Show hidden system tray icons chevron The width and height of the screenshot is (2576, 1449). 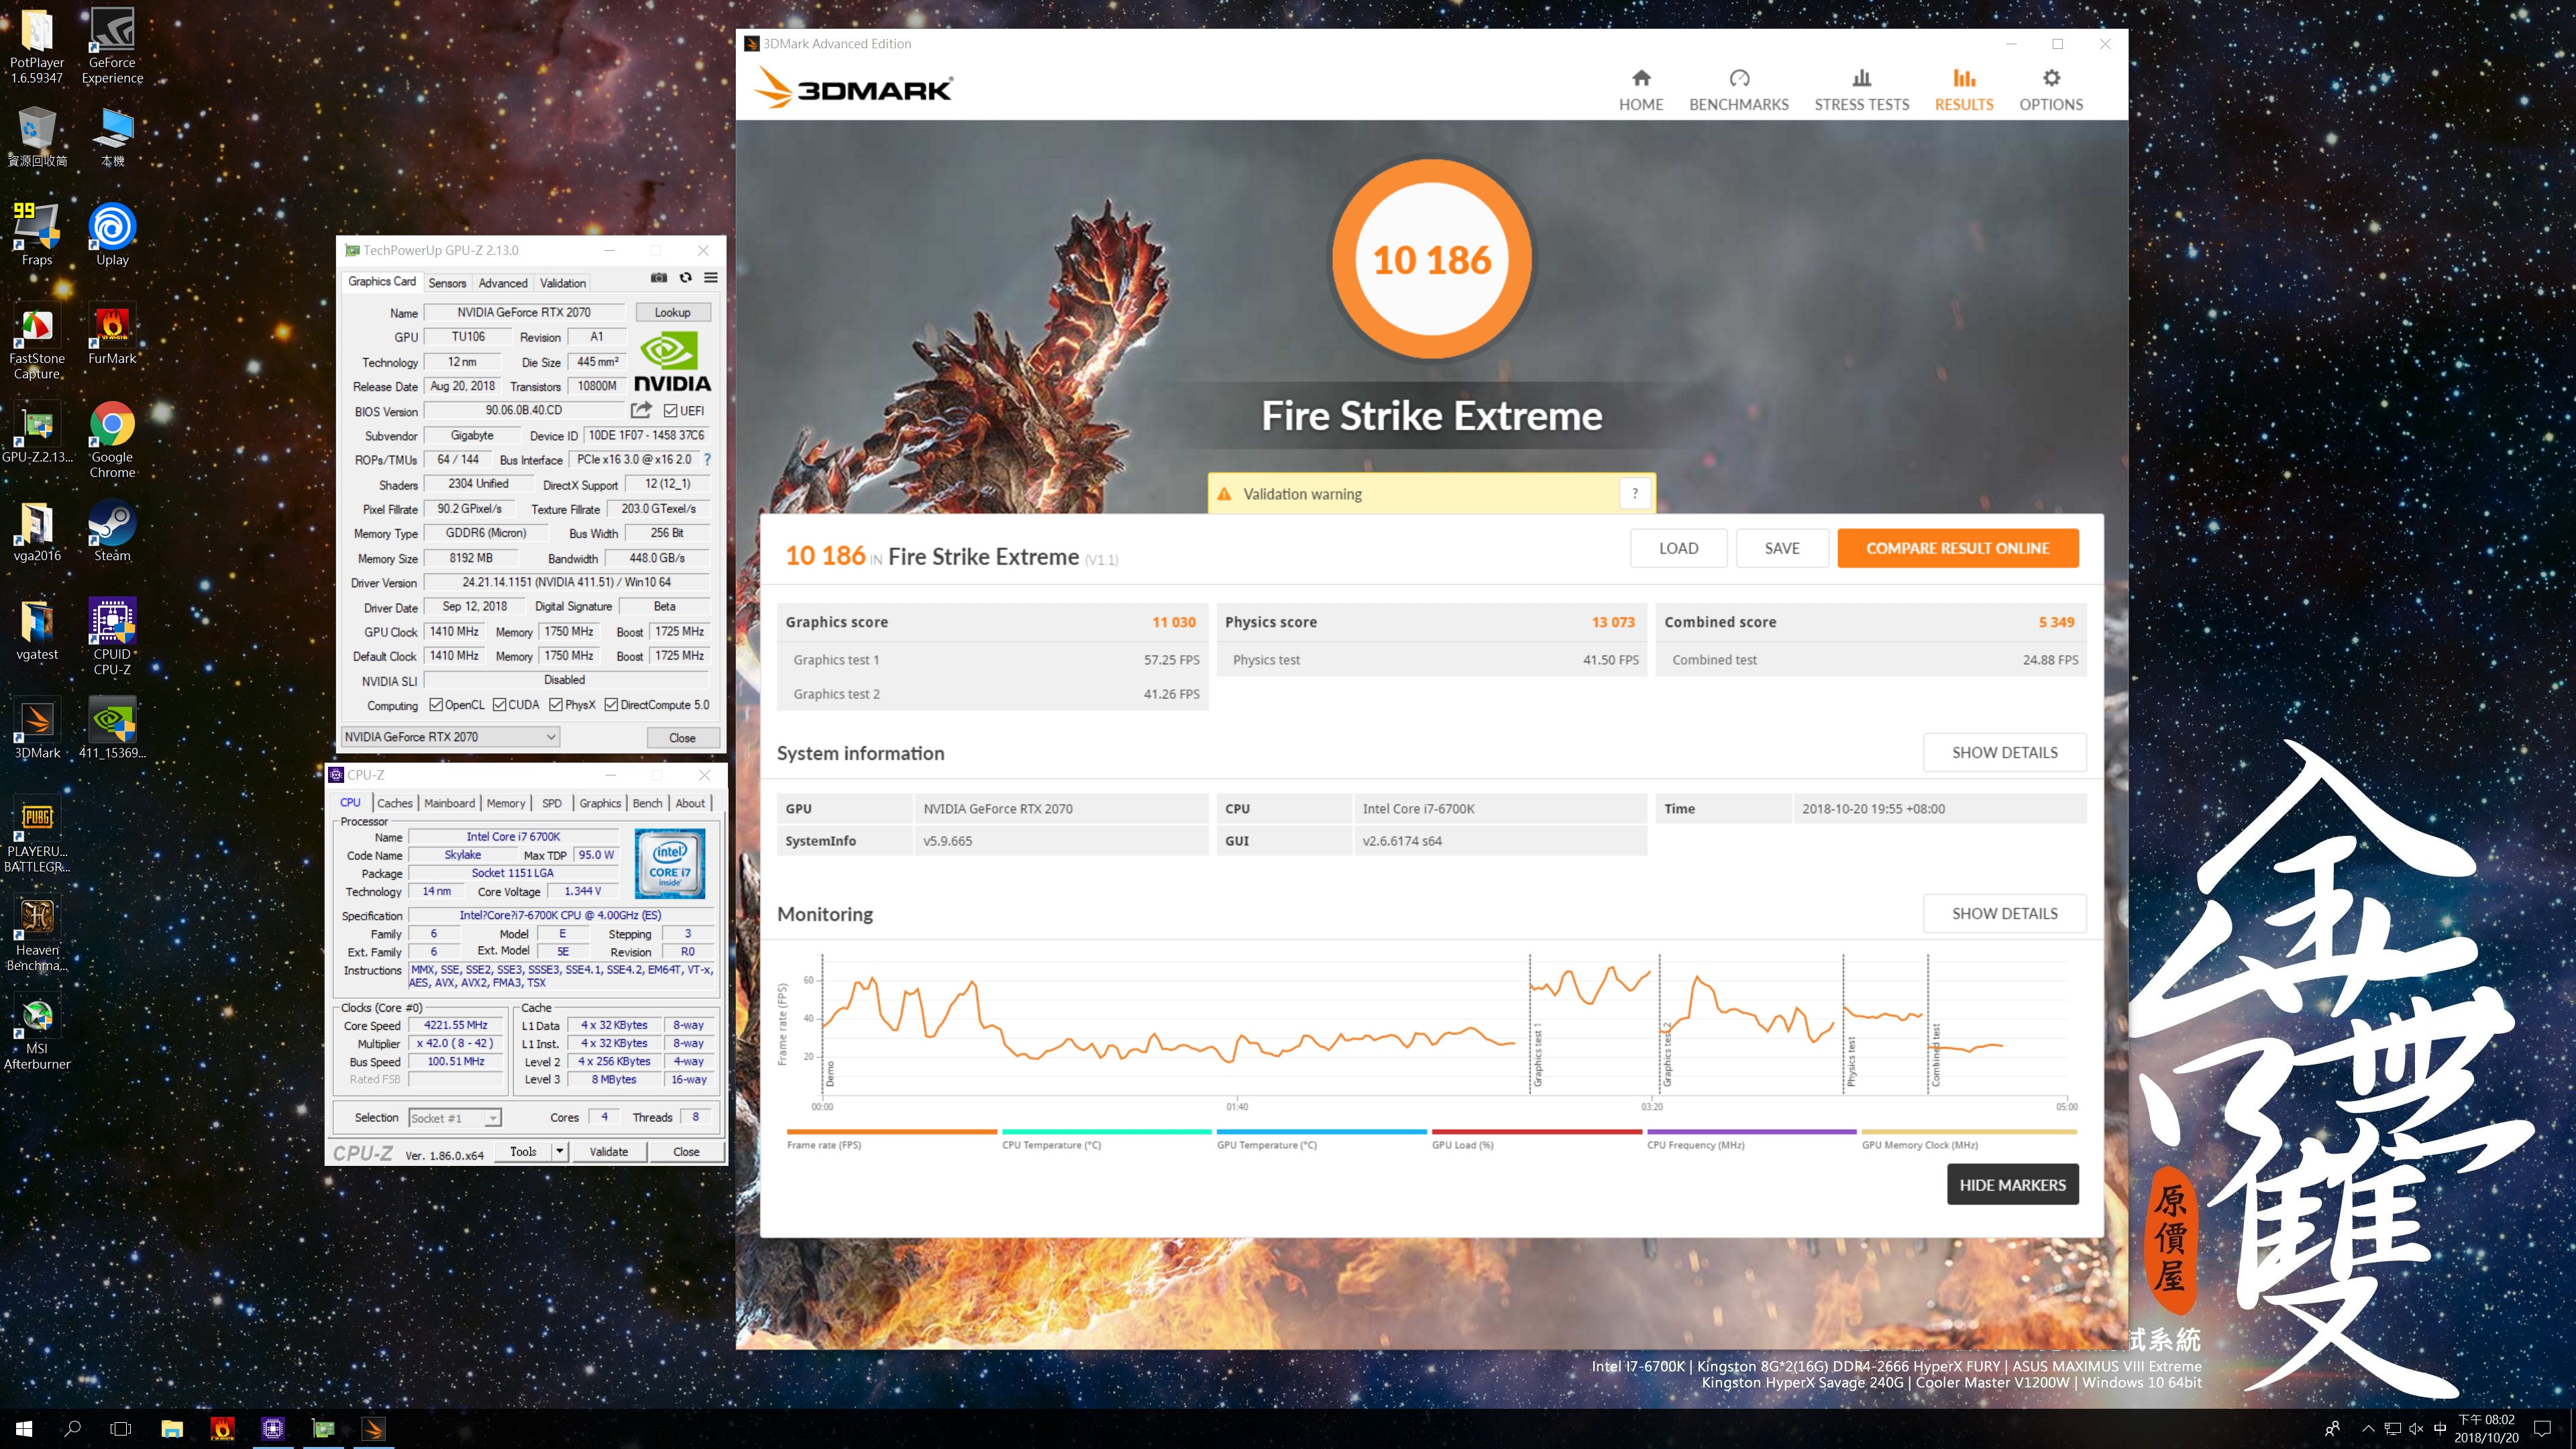[2367, 1429]
